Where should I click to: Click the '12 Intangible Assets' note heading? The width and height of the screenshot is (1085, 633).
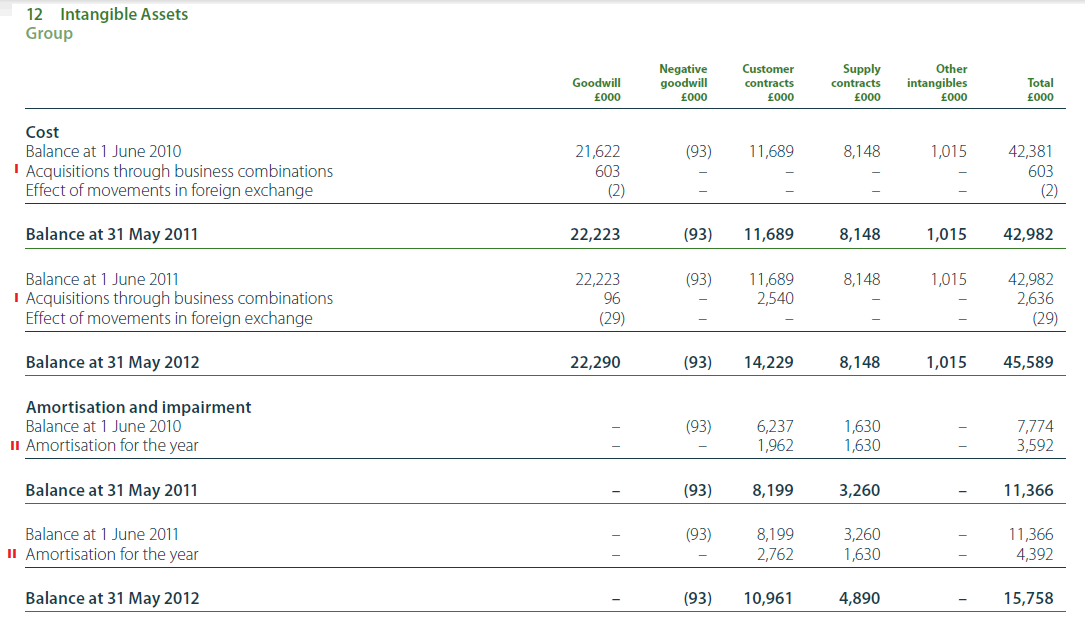click(x=107, y=15)
